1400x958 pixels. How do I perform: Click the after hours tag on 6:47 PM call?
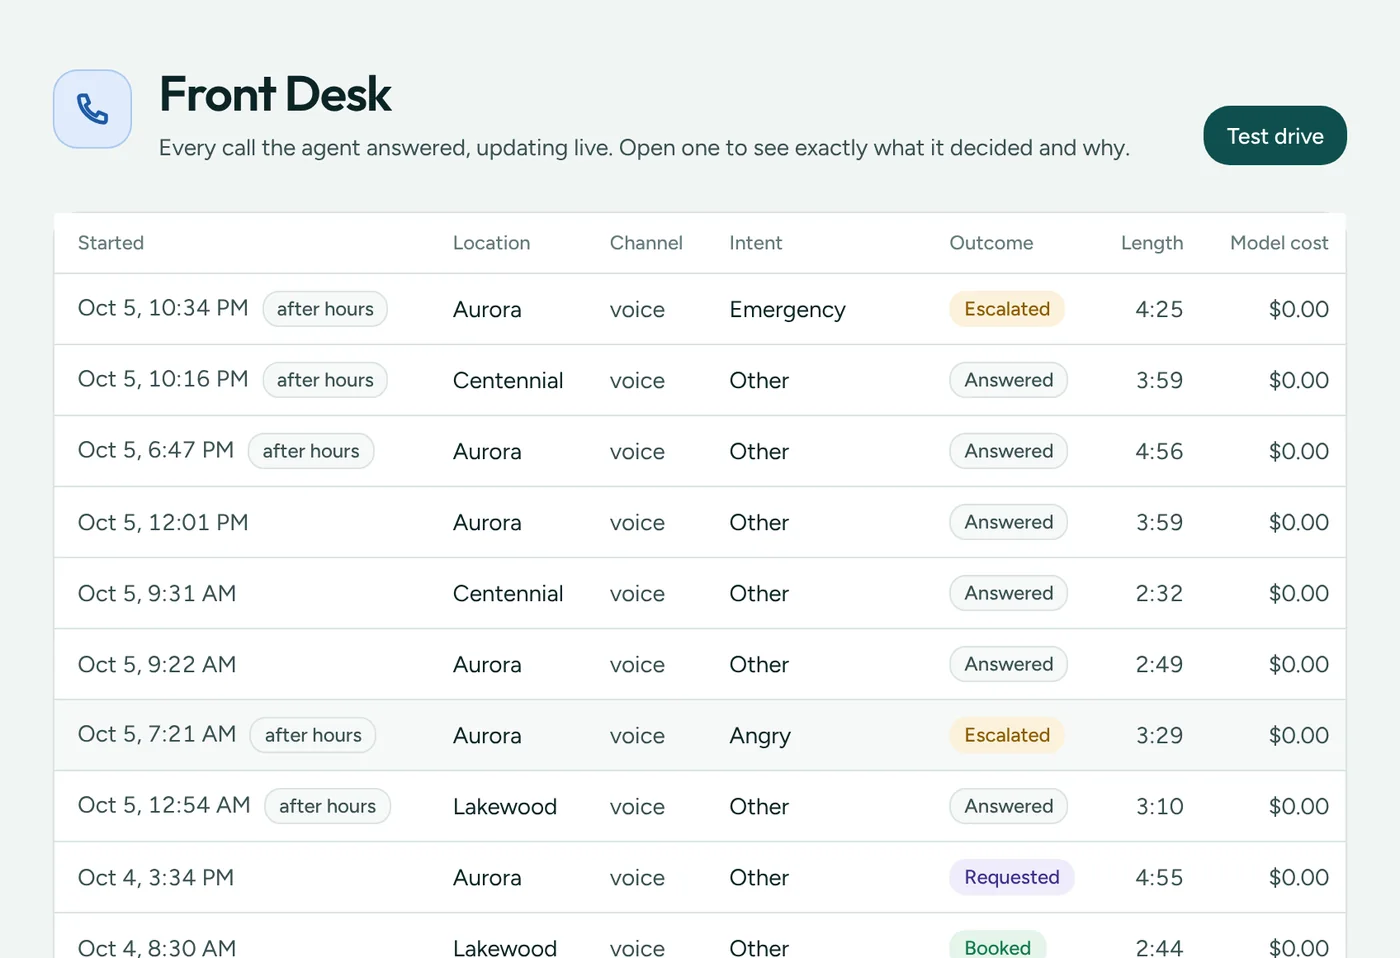pos(311,451)
